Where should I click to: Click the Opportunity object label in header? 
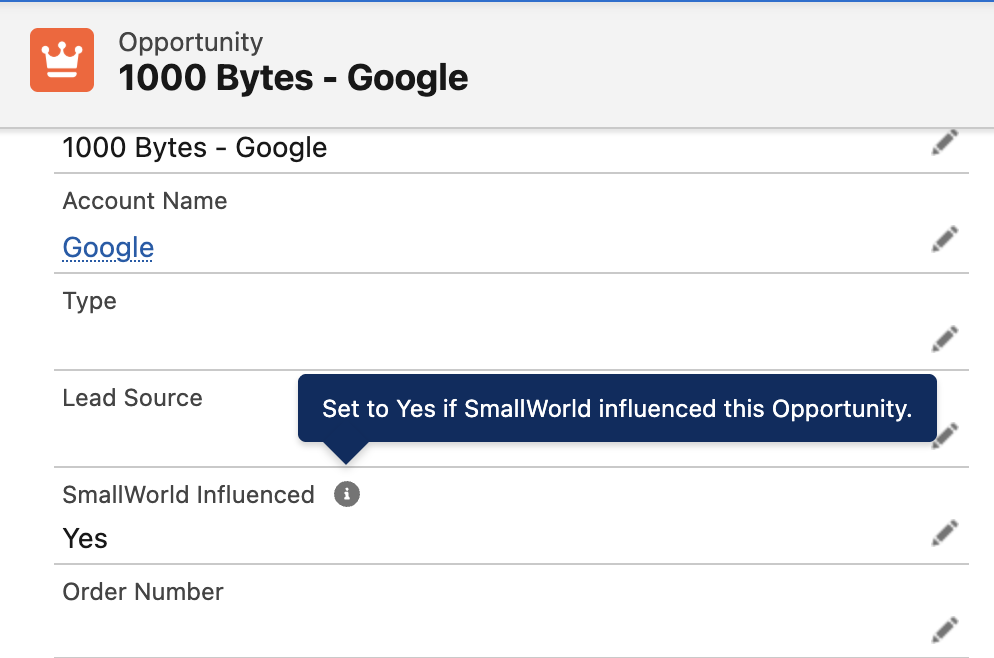[x=190, y=42]
